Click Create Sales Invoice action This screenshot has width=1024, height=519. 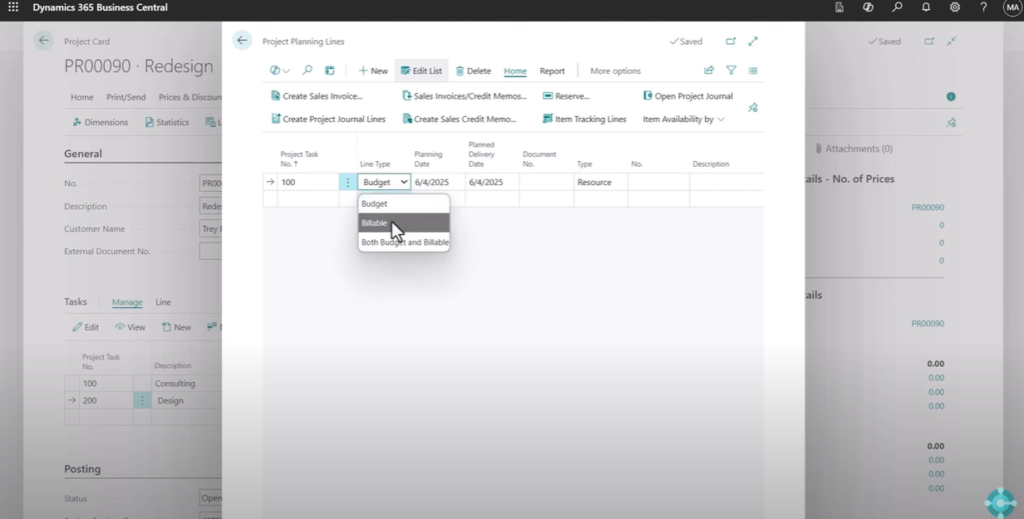(317, 96)
